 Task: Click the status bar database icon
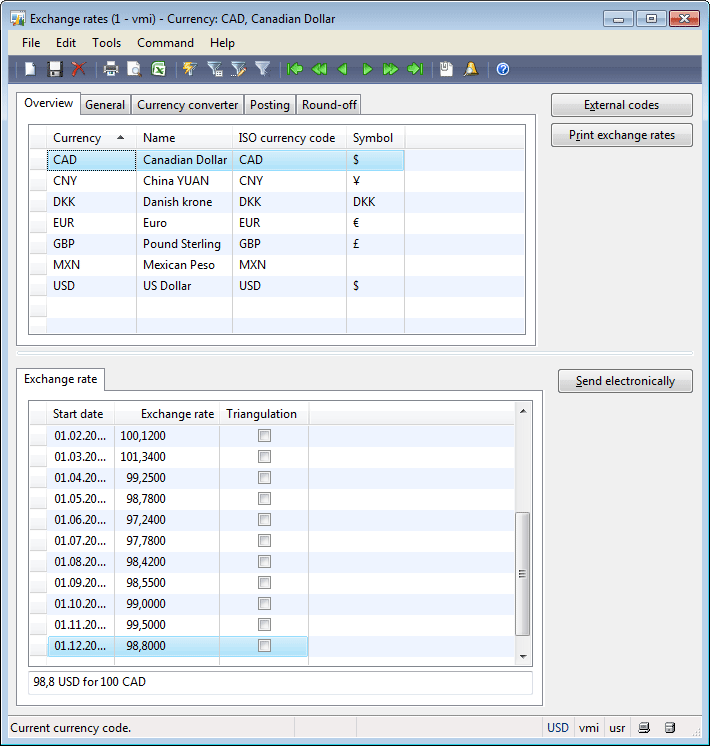pos(670,727)
